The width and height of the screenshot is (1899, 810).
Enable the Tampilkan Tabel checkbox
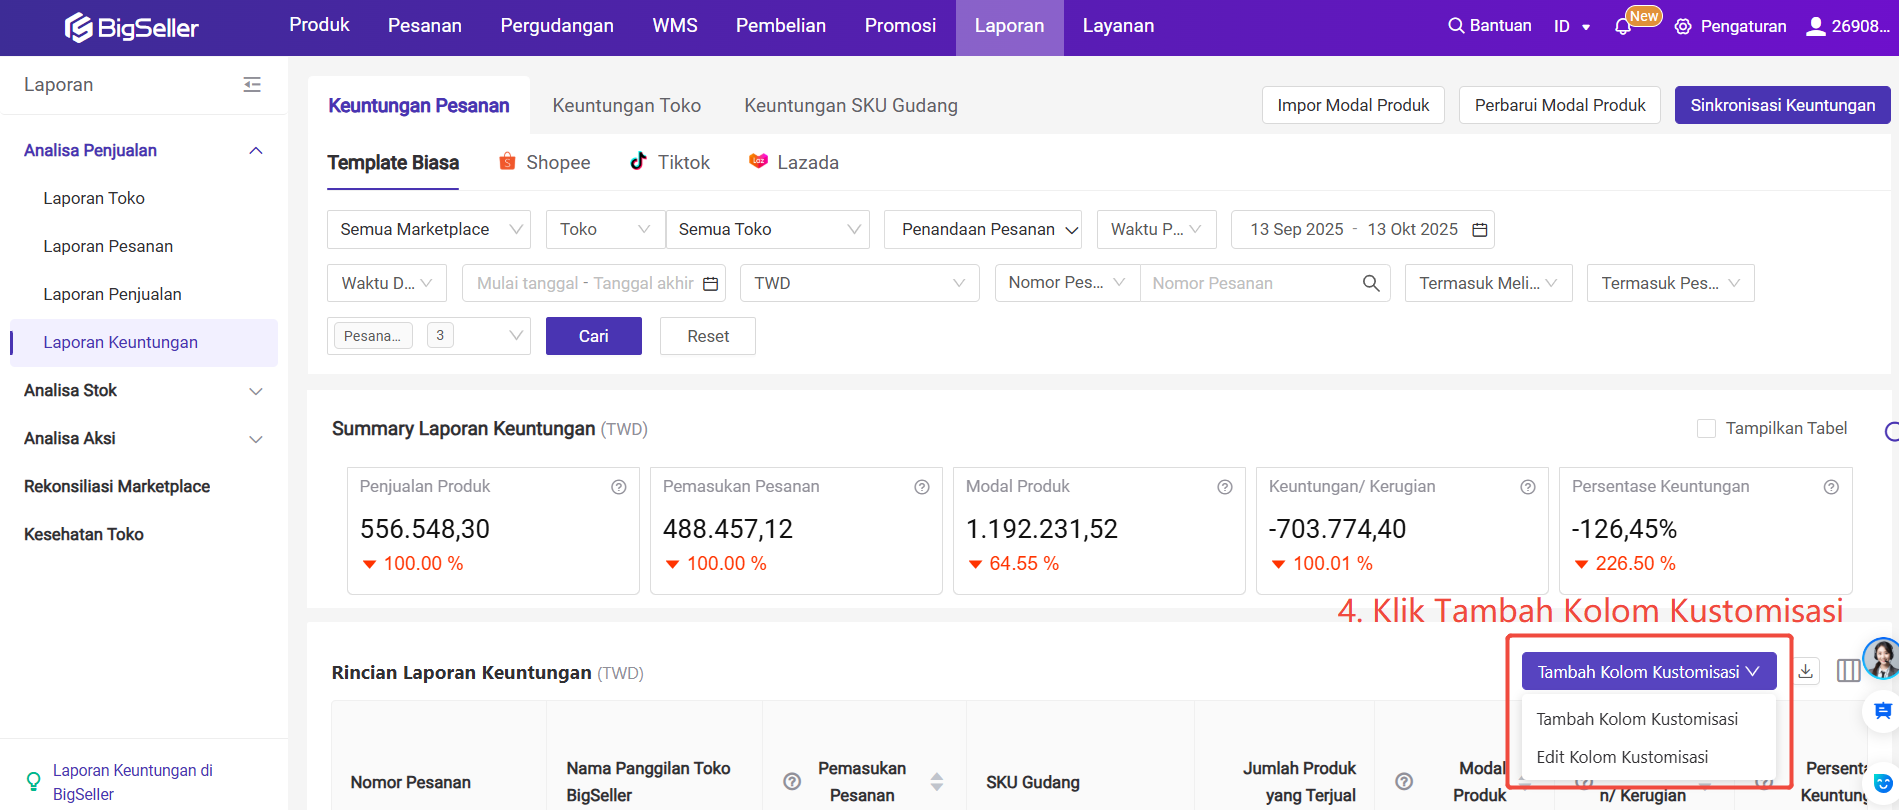tap(1706, 429)
